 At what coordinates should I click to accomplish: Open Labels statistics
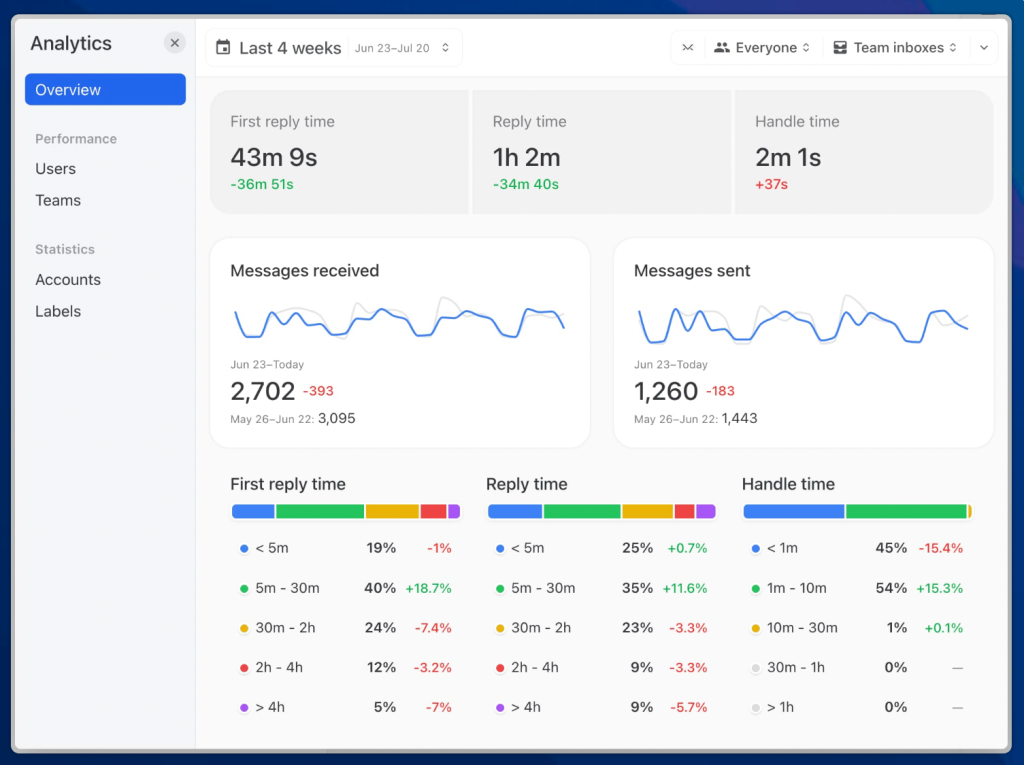click(x=58, y=311)
